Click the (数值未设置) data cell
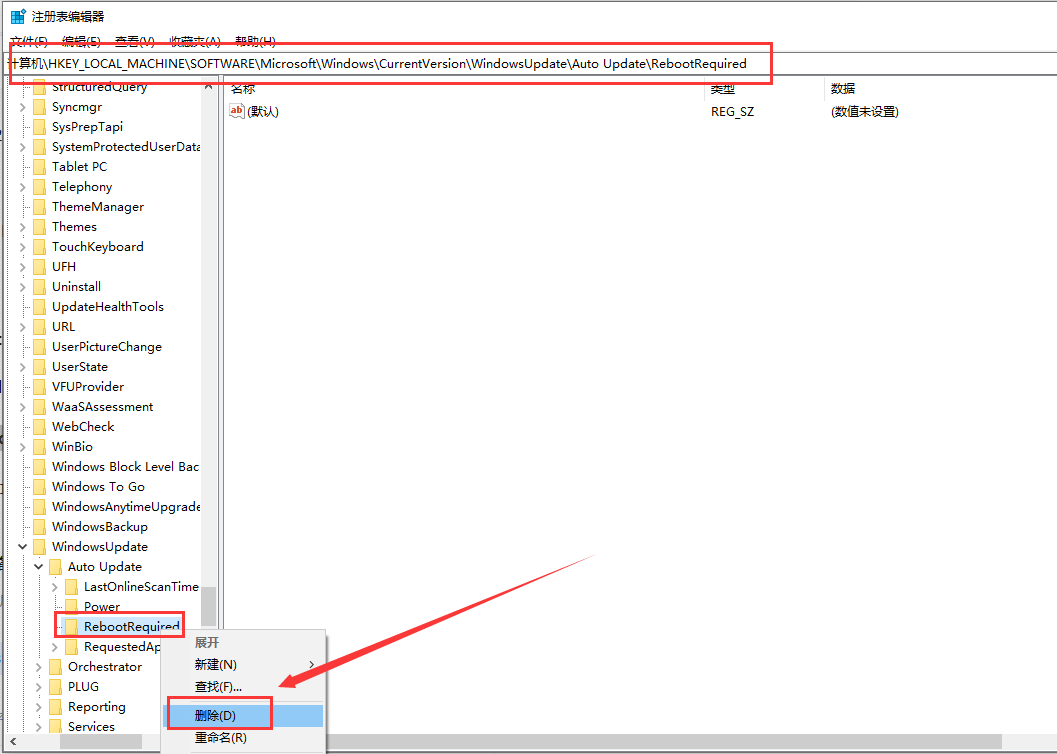 (865, 112)
